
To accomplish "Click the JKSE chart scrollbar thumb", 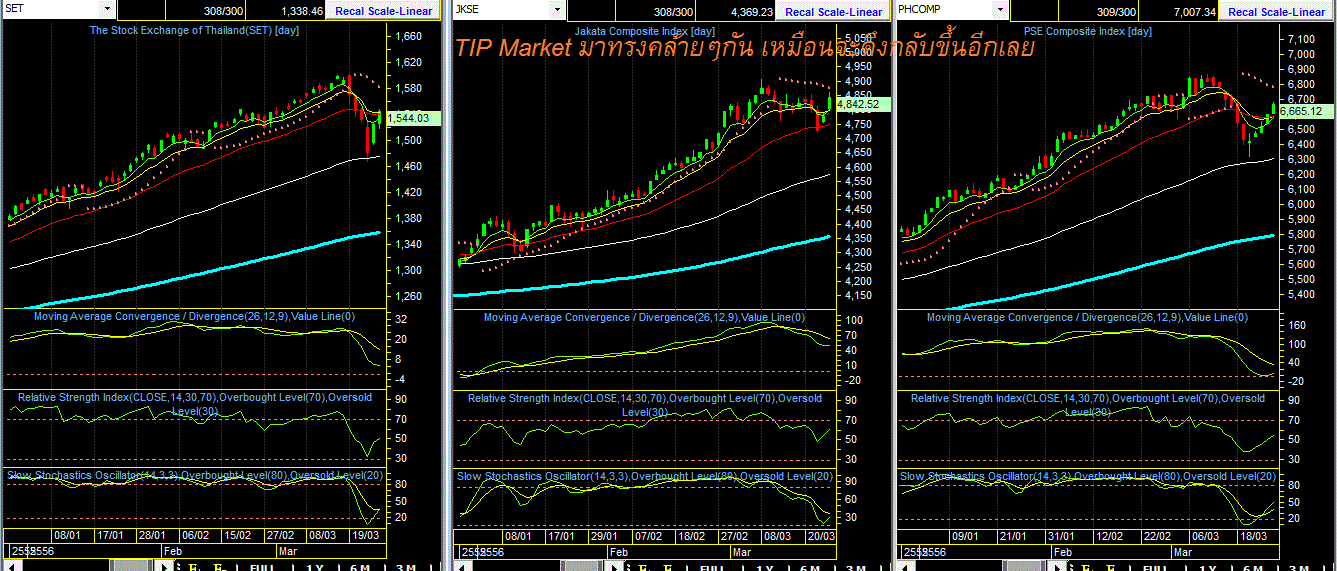I will coord(581,566).
